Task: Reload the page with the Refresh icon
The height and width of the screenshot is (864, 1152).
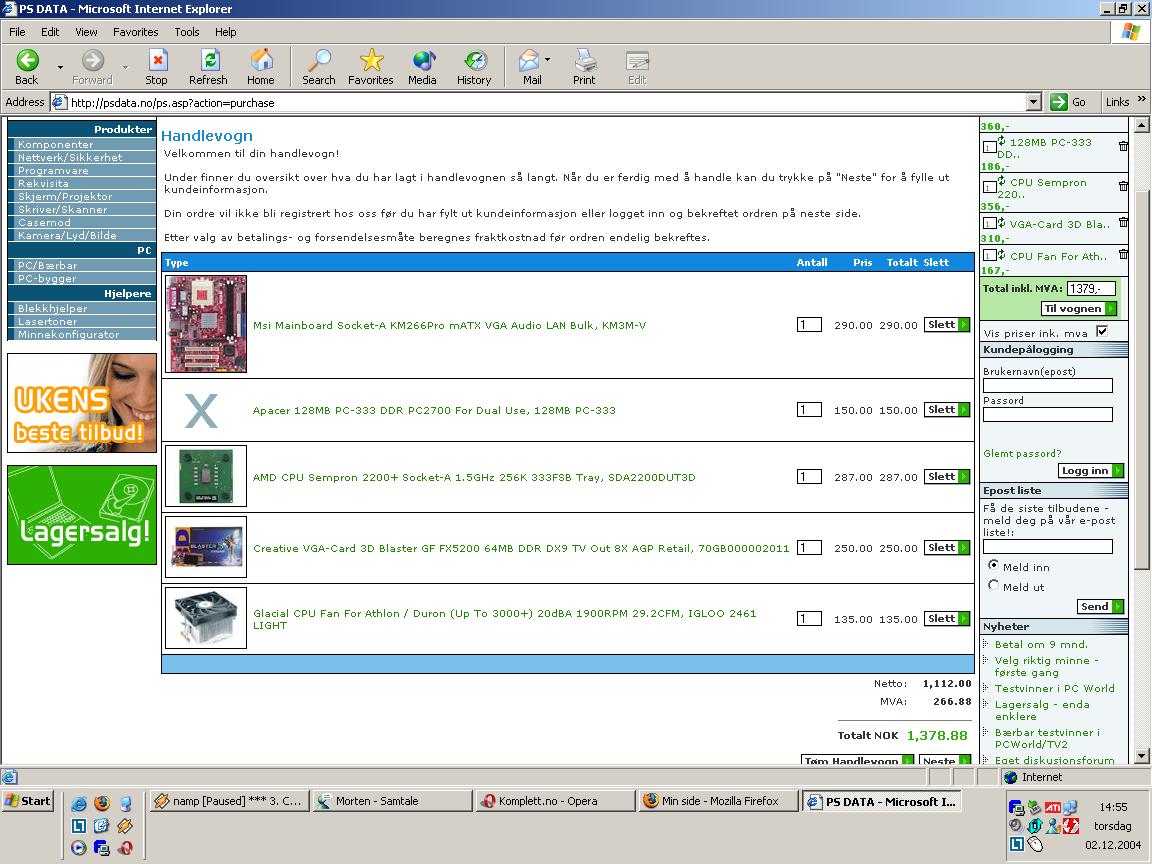Action: (x=208, y=68)
